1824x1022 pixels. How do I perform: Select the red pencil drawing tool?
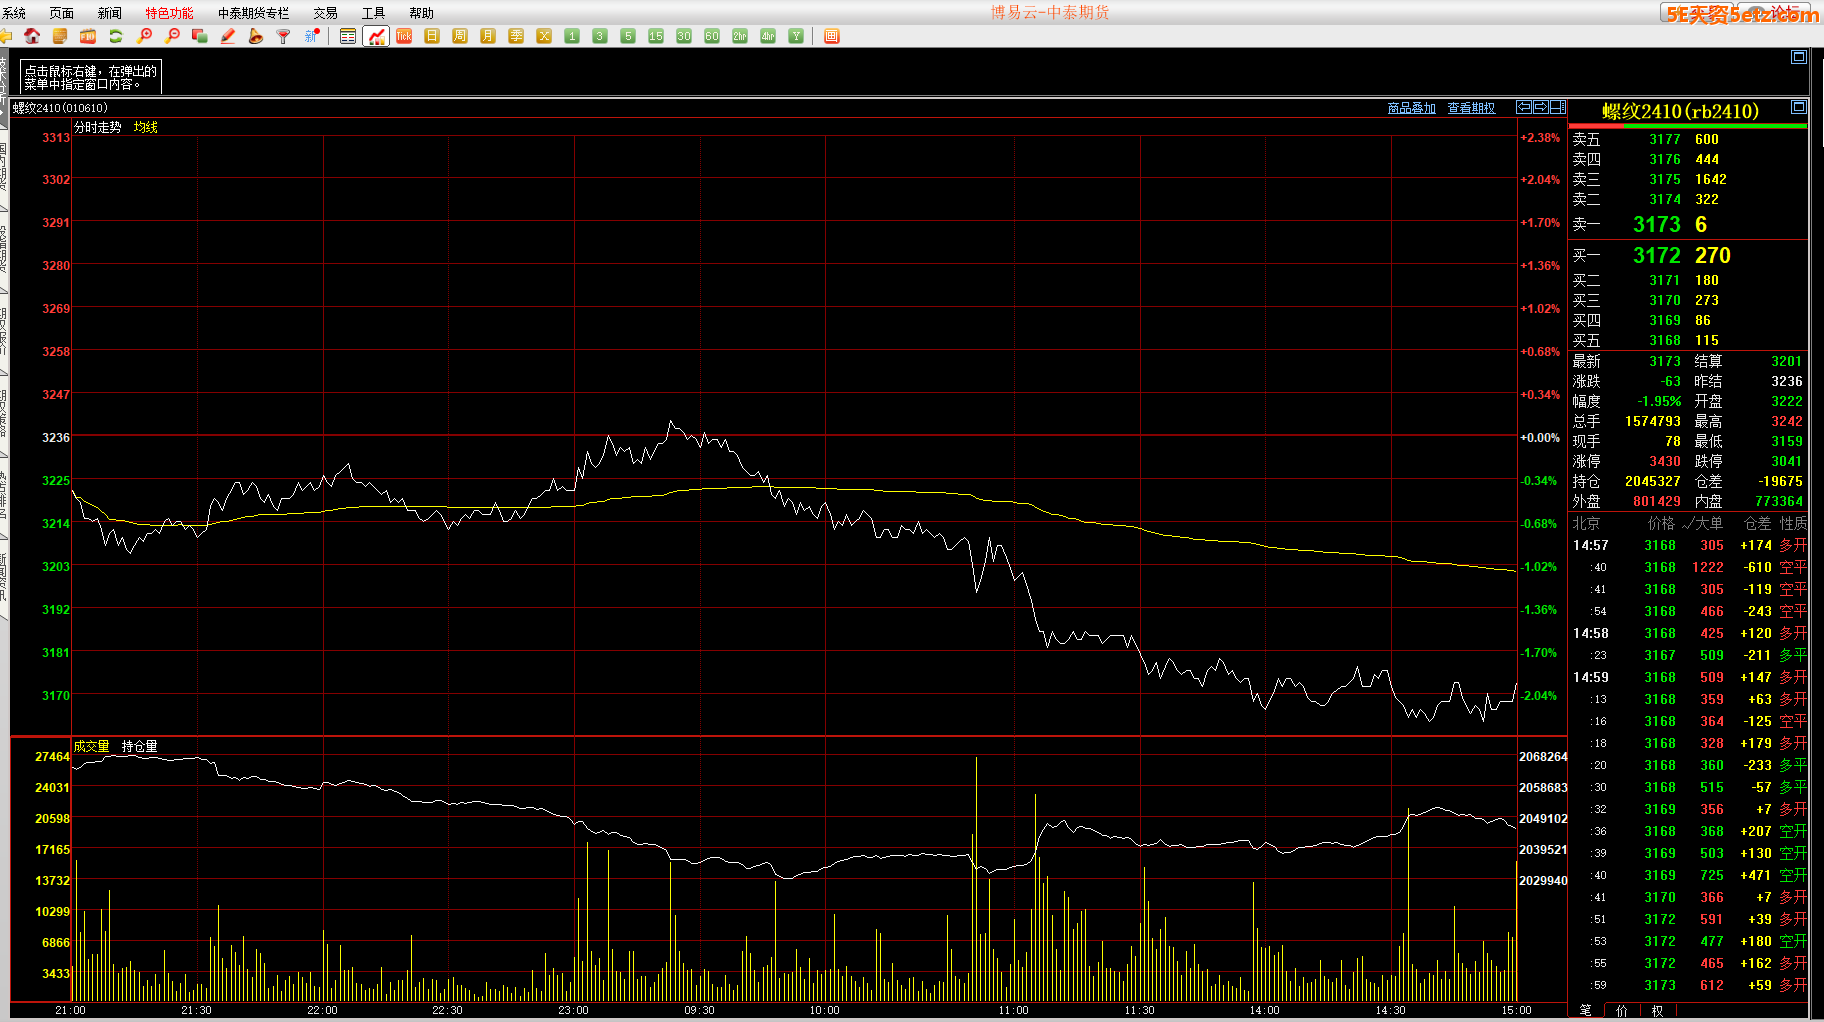coord(228,36)
